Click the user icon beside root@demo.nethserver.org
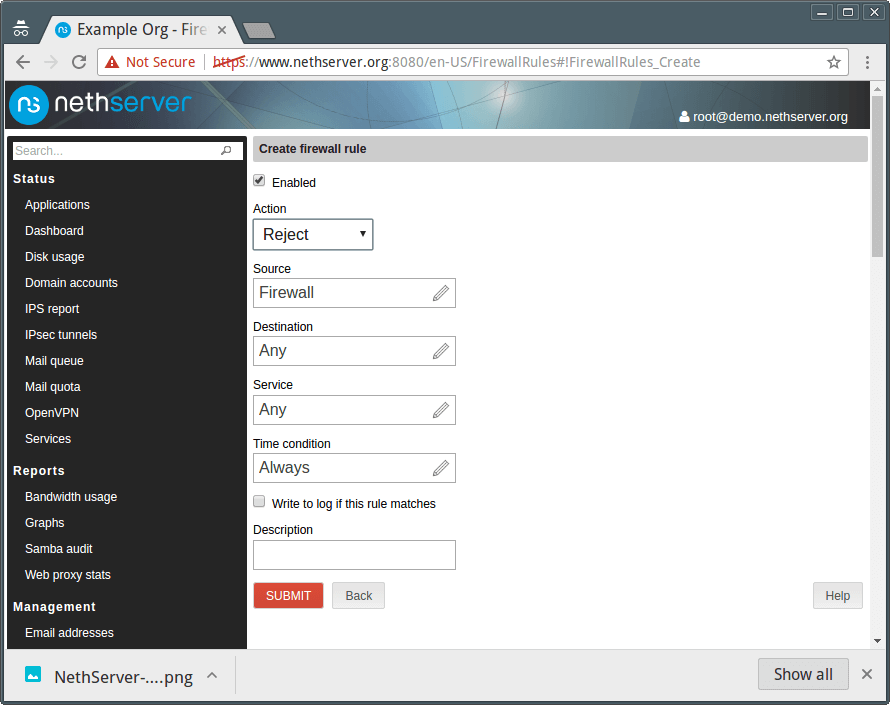Image resolution: width=890 pixels, height=705 pixels. pyautogui.click(x=685, y=116)
